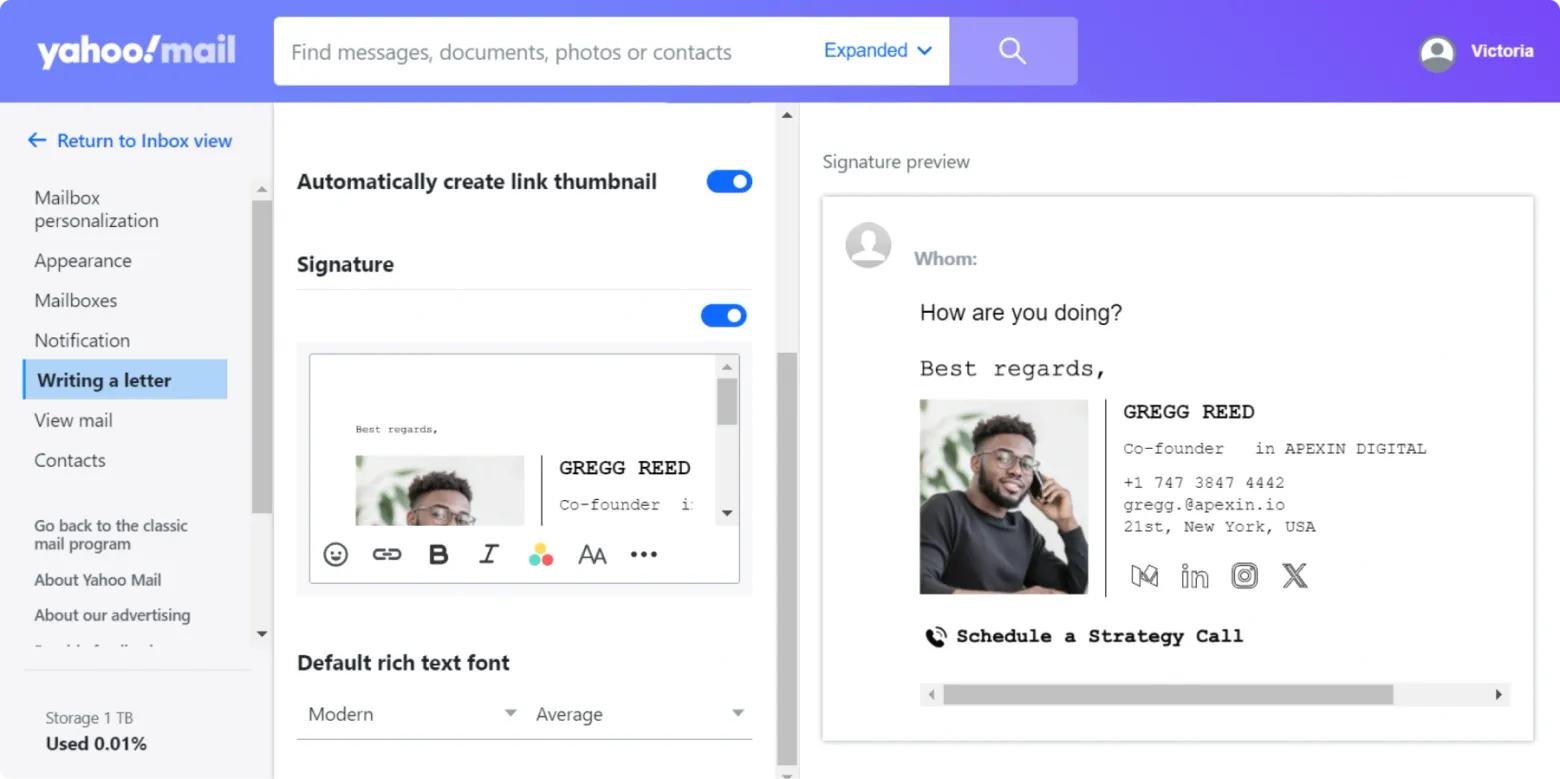This screenshot has width=1560, height=779.
Task: Open the Modern font dropdown
Action: pos(410,714)
